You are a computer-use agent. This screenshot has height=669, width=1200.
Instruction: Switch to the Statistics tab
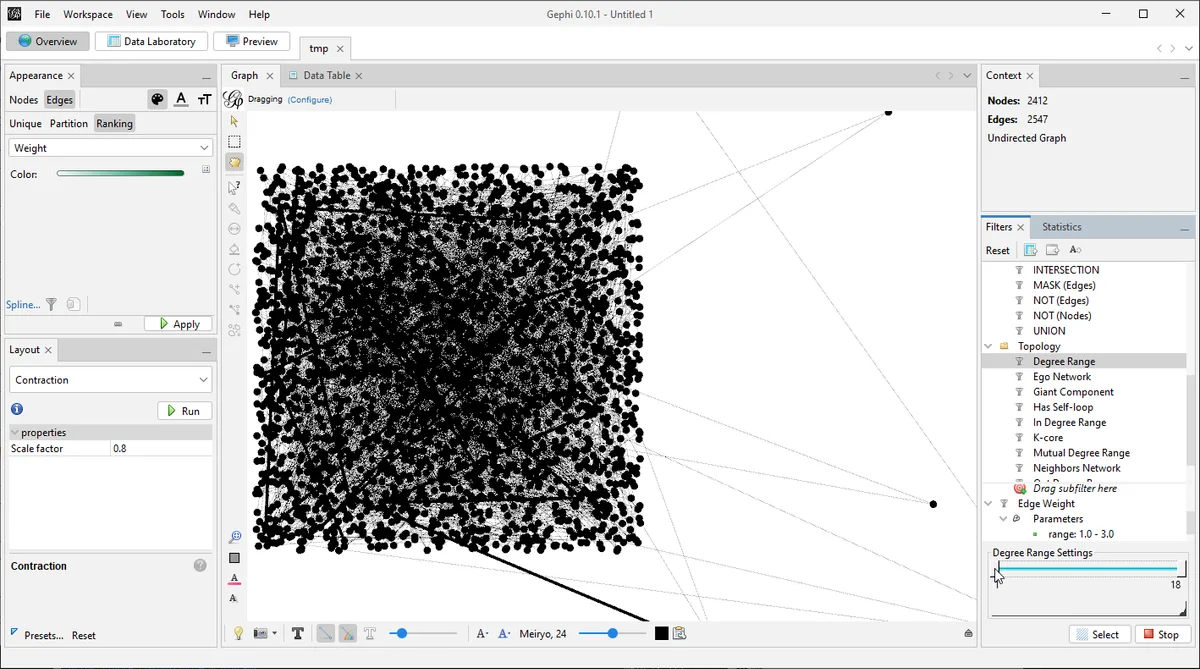pos(1061,227)
